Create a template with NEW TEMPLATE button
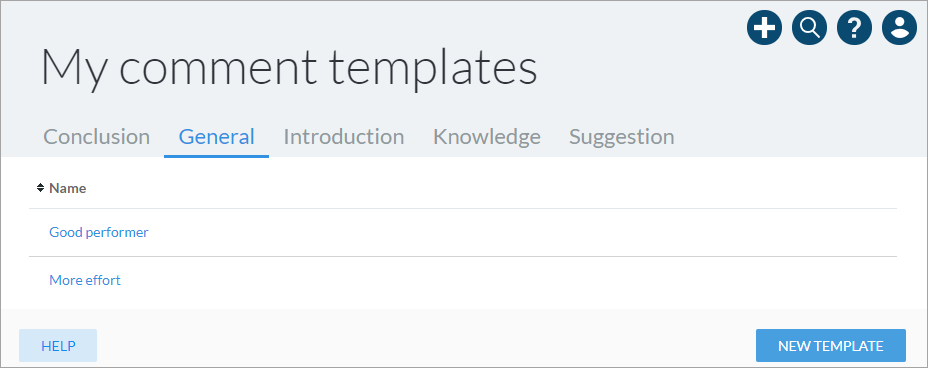Viewport: 928px width, 368px height. click(830, 346)
